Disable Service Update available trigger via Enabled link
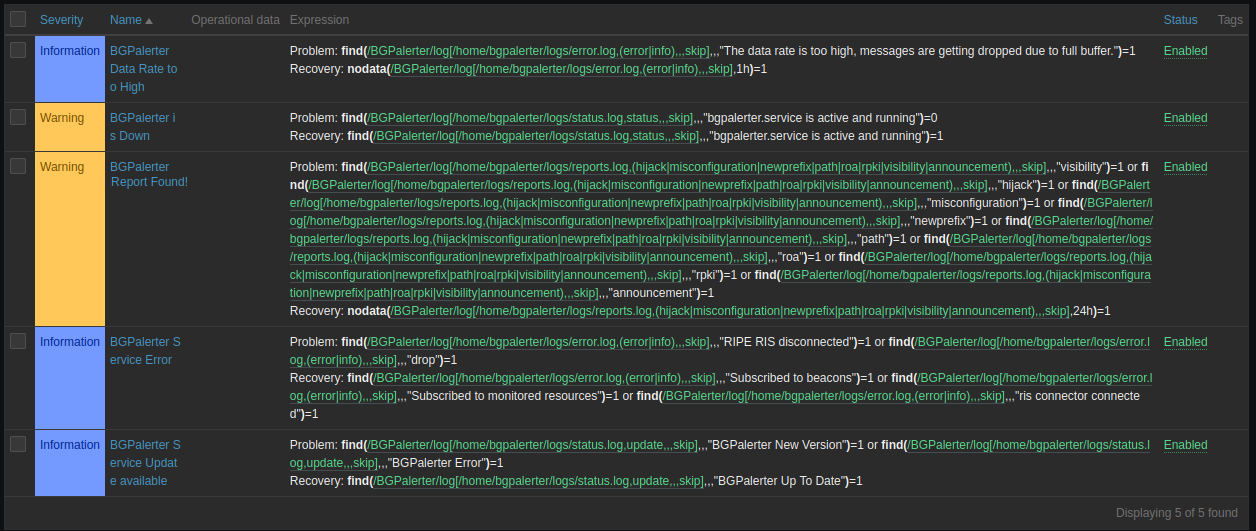 (x=1185, y=445)
